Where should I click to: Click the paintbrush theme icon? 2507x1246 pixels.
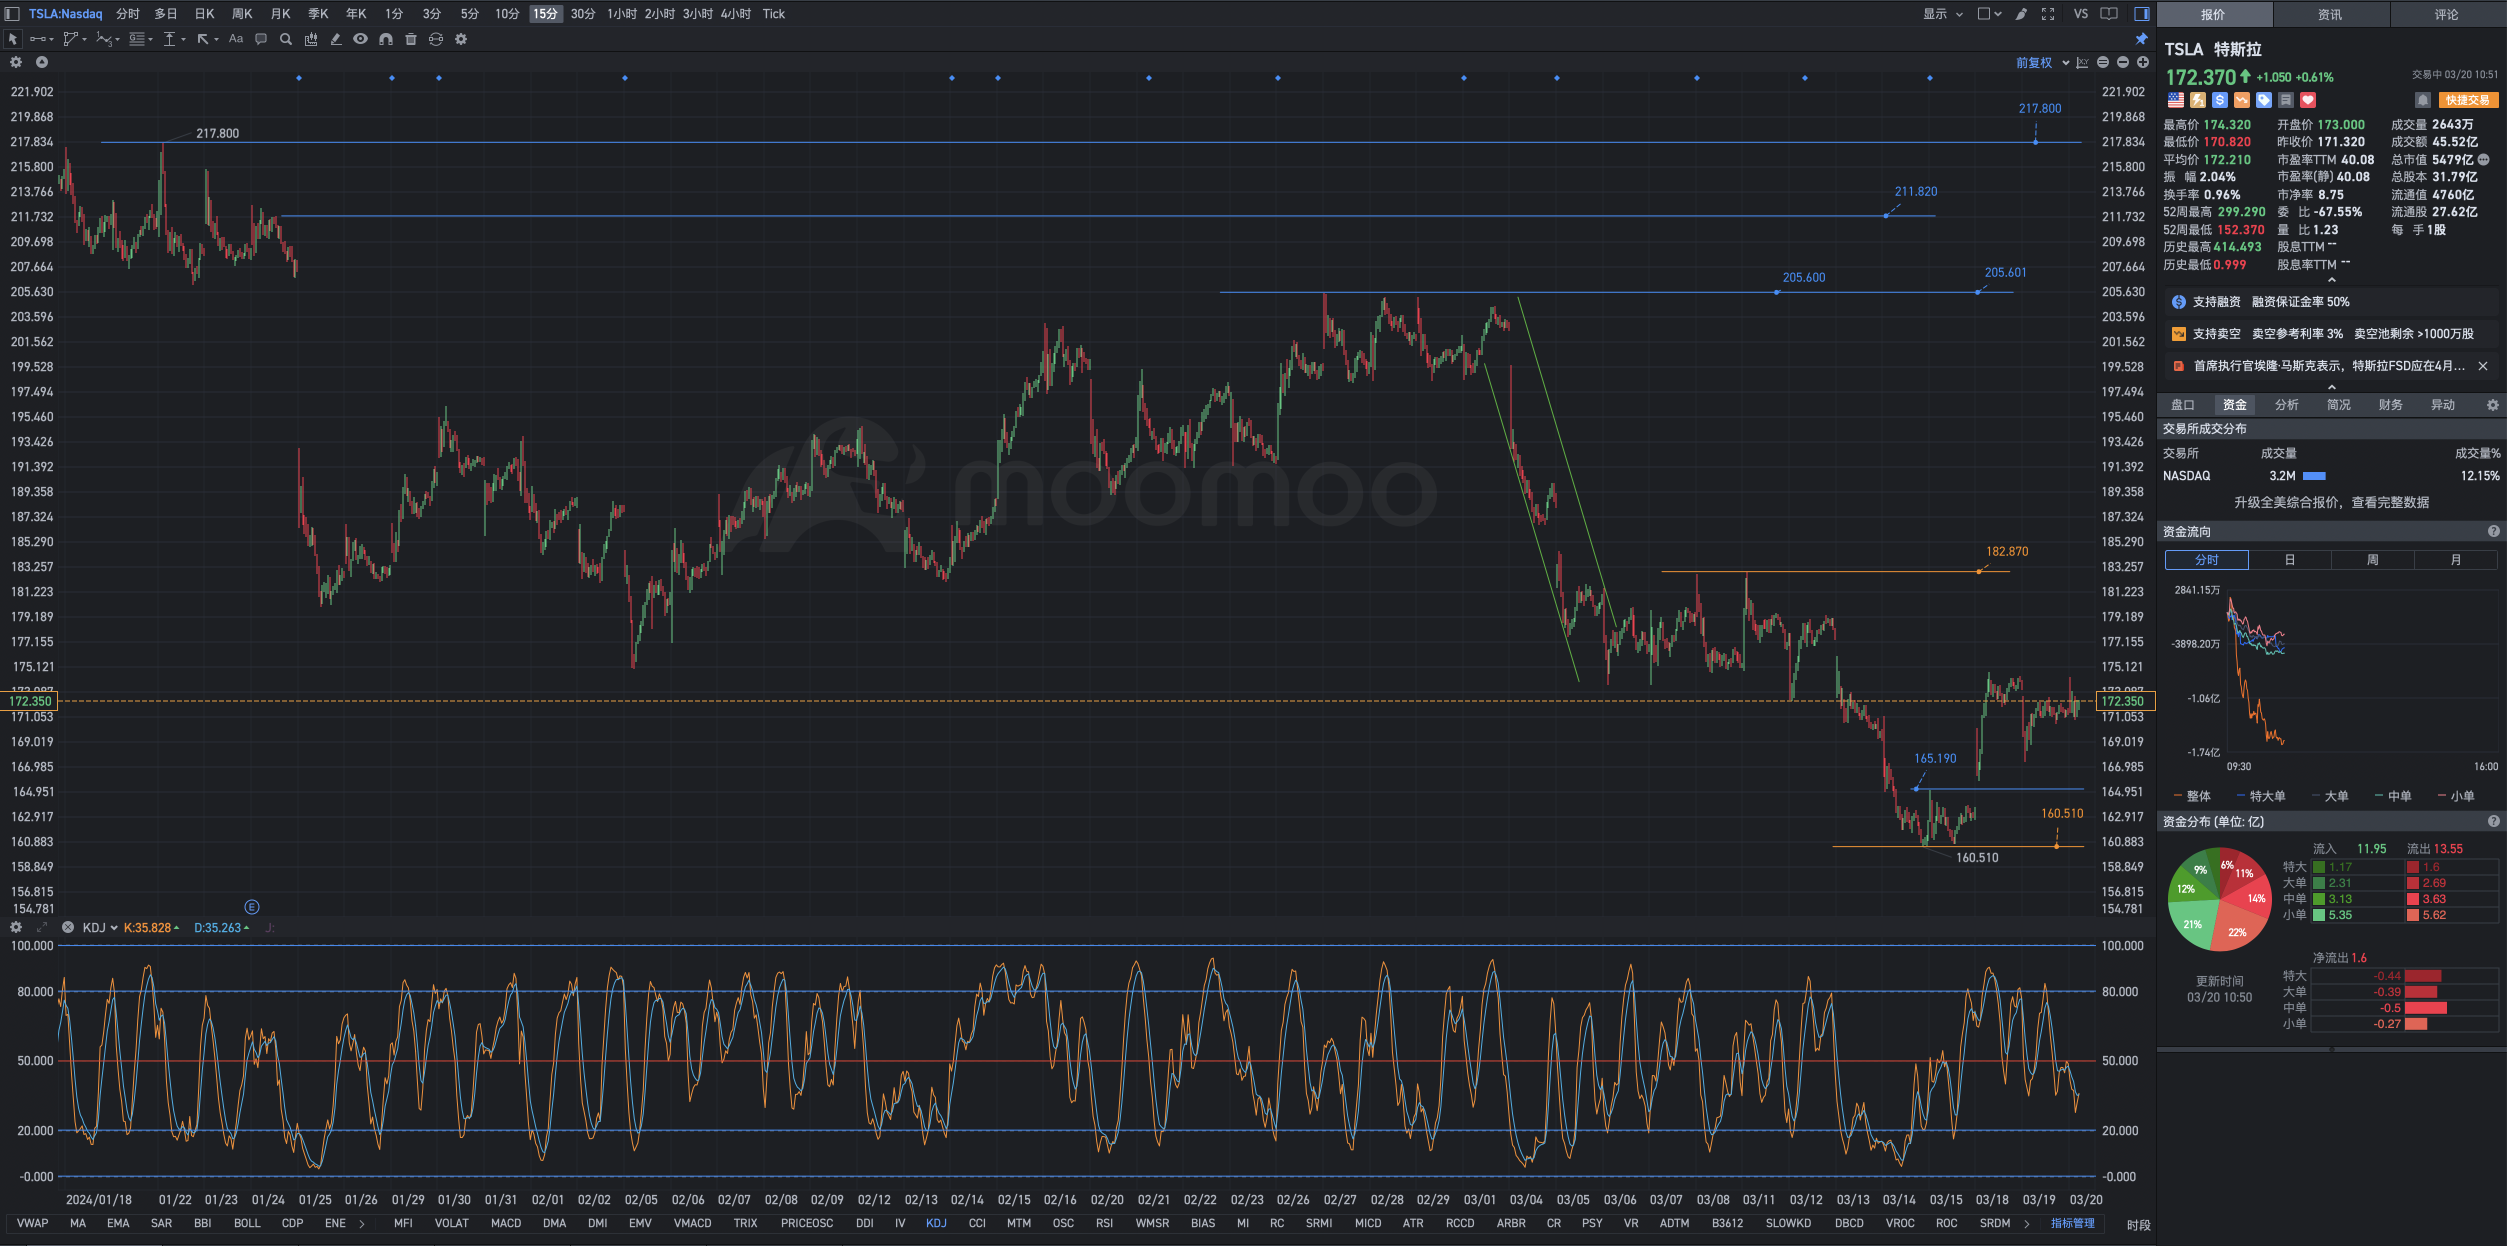2021,14
